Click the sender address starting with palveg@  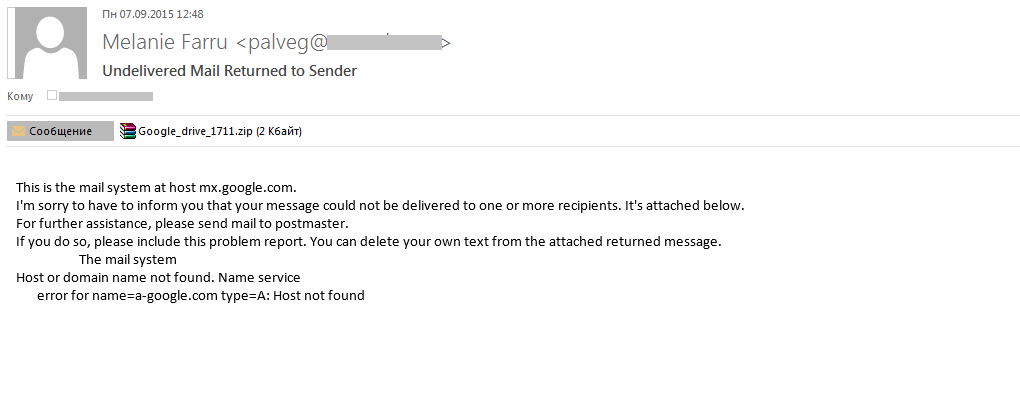click(x=342, y=42)
